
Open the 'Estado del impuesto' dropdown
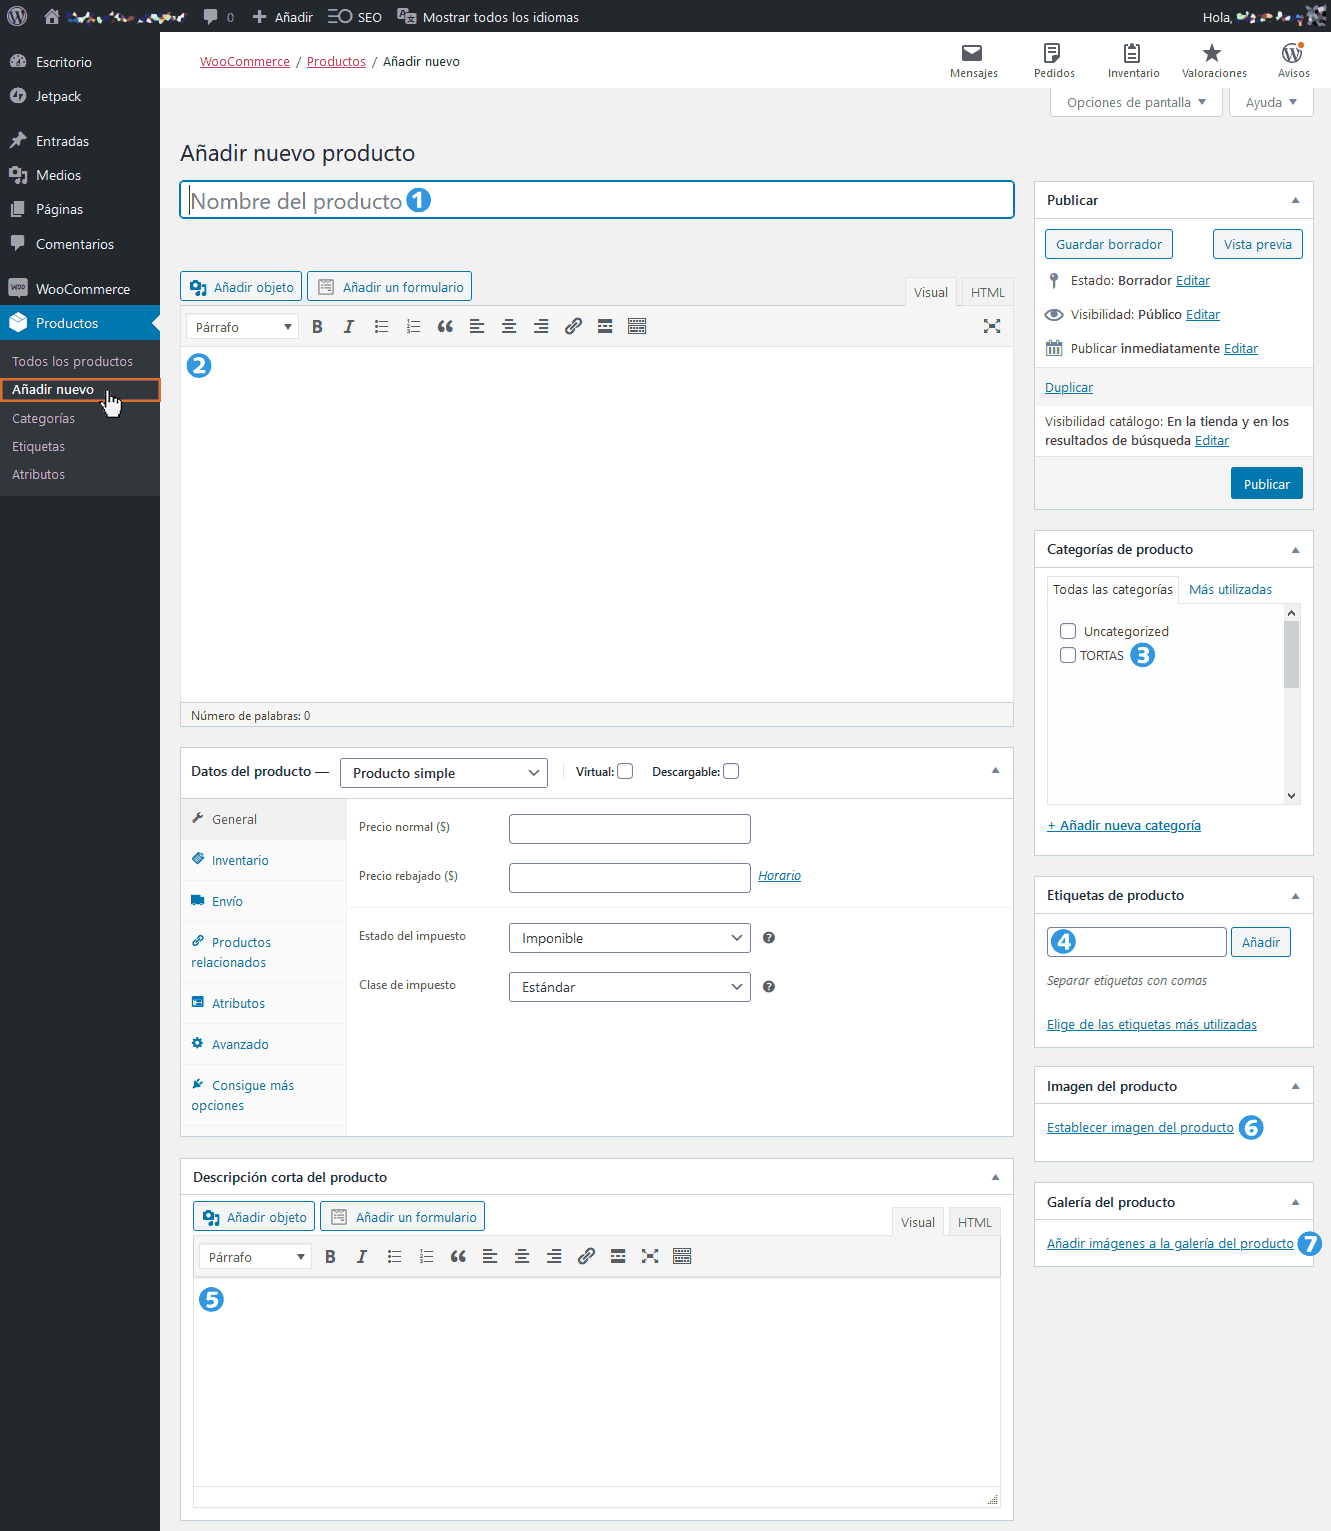(629, 937)
